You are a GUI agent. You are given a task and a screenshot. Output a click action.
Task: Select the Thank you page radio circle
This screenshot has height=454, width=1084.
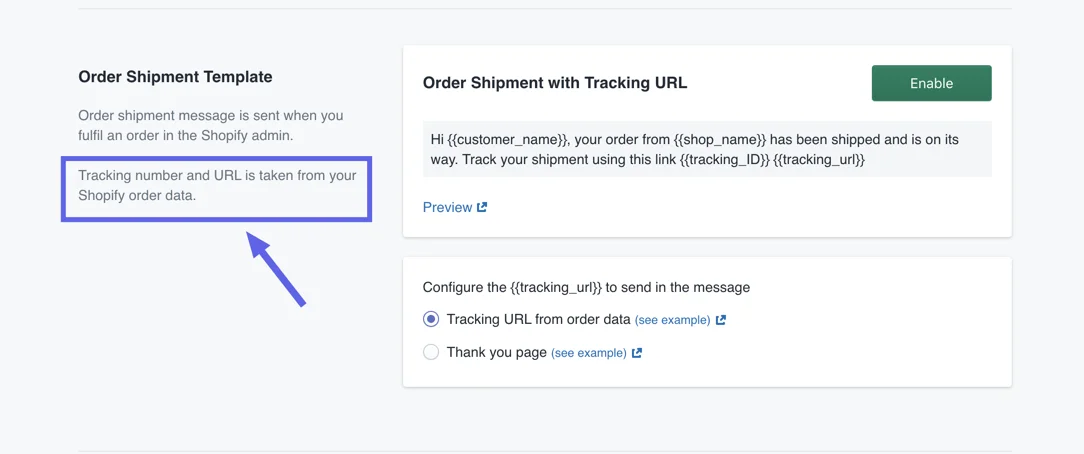[x=431, y=352]
